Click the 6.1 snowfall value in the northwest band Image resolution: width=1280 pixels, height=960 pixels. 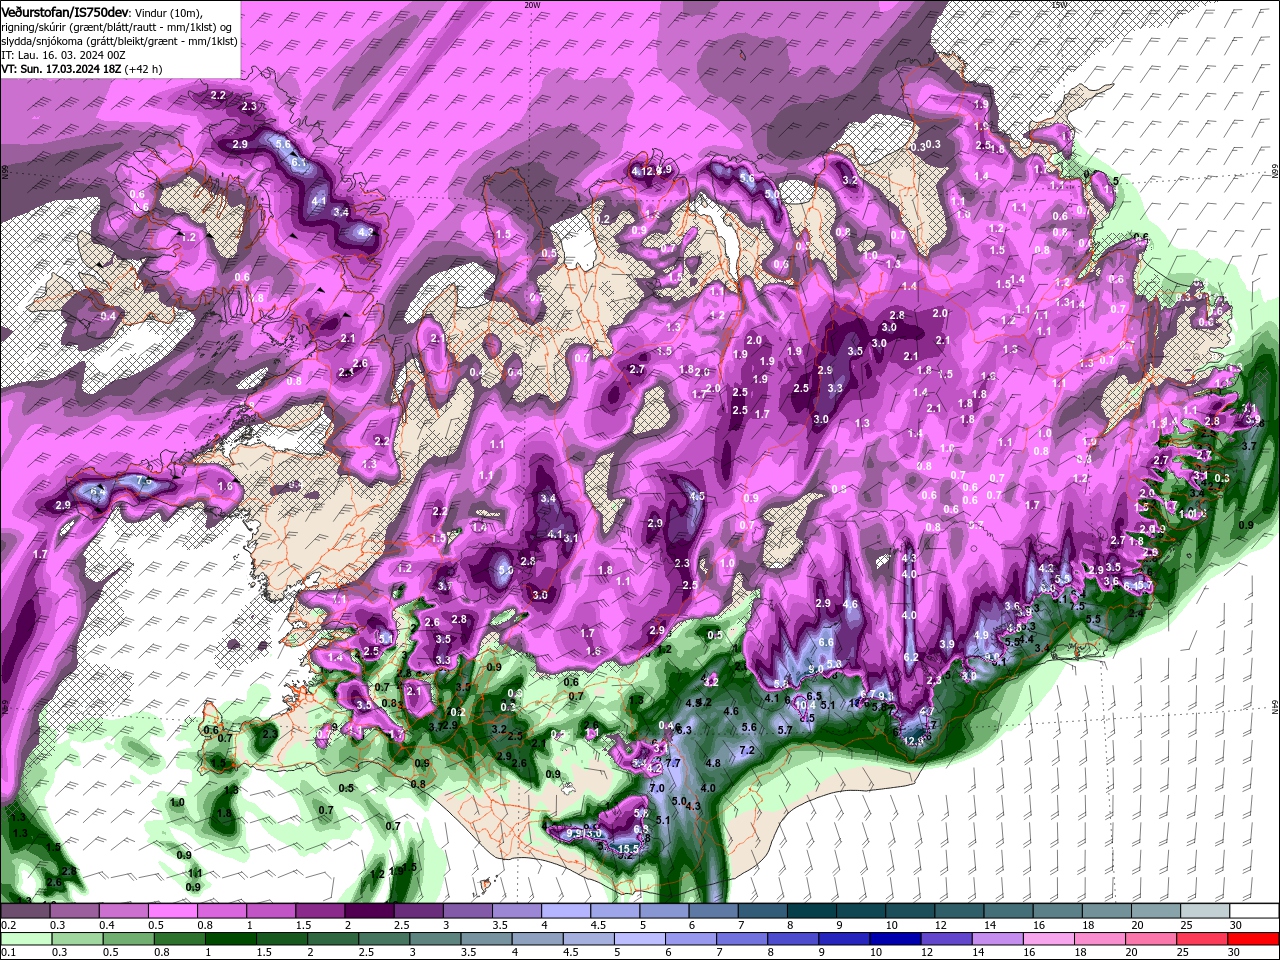298,162
